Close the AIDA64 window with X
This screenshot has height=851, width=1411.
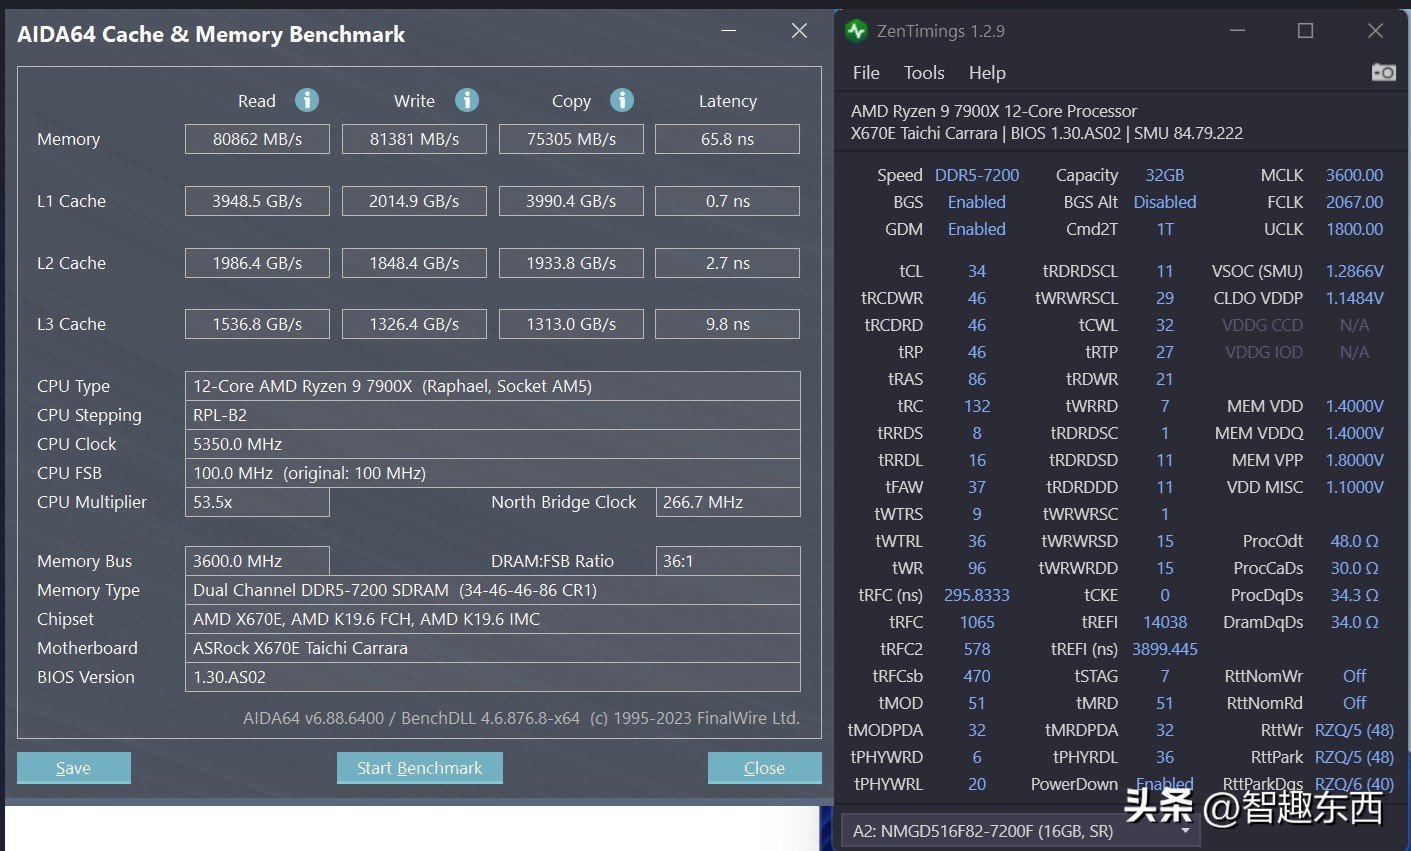tap(799, 31)
